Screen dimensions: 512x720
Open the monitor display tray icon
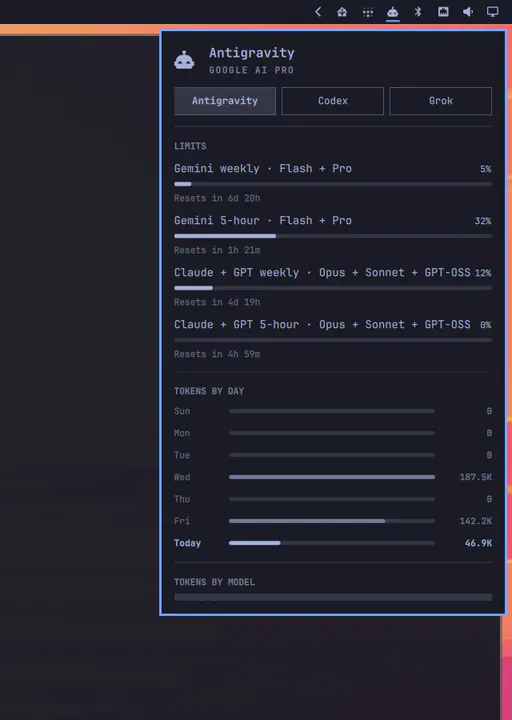click(x=493, y=11)
